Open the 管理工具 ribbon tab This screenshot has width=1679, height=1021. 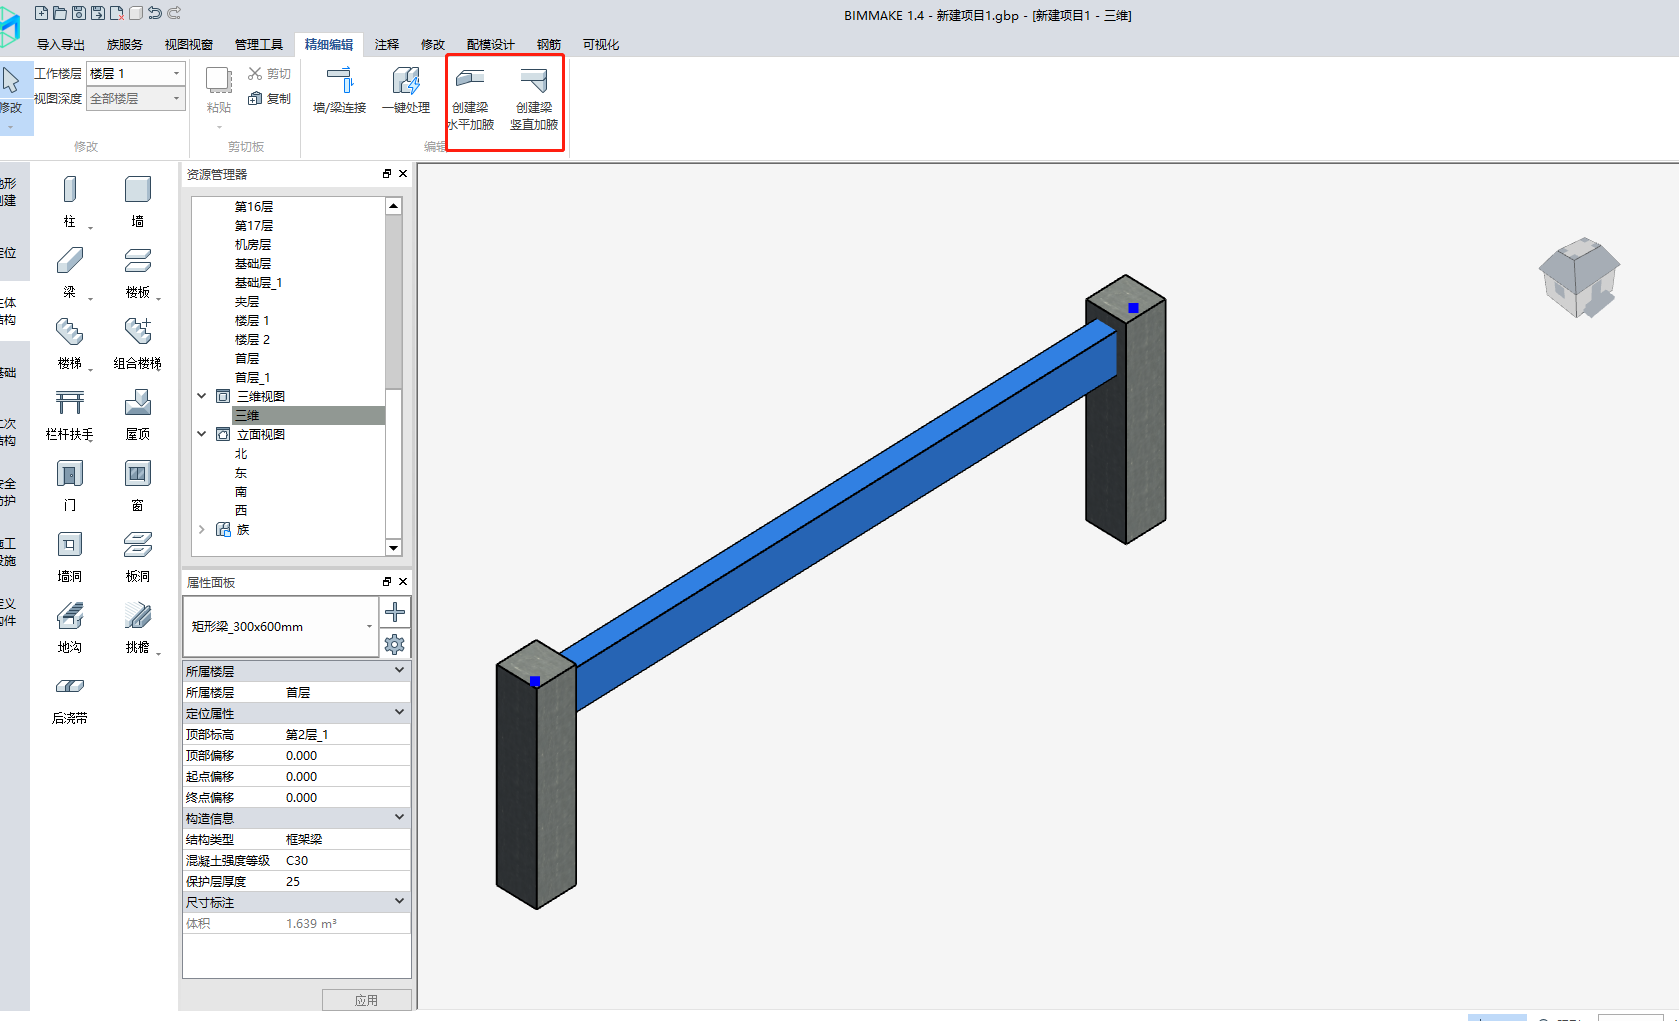(x=259, y=44)
